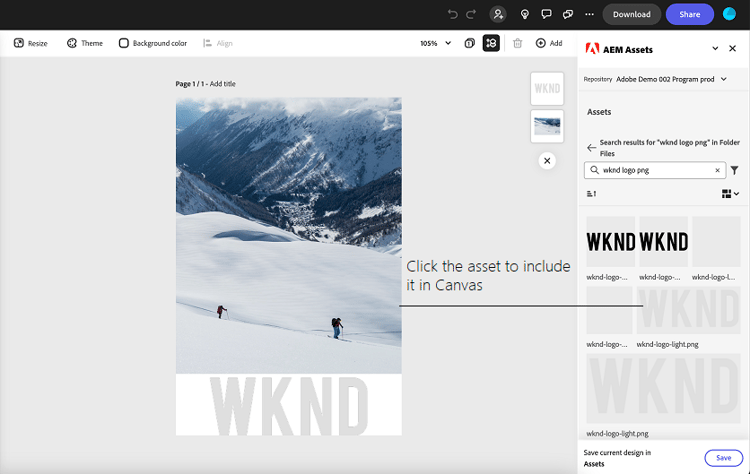
Task: Clear the search text with X
Action: [717, 170]
